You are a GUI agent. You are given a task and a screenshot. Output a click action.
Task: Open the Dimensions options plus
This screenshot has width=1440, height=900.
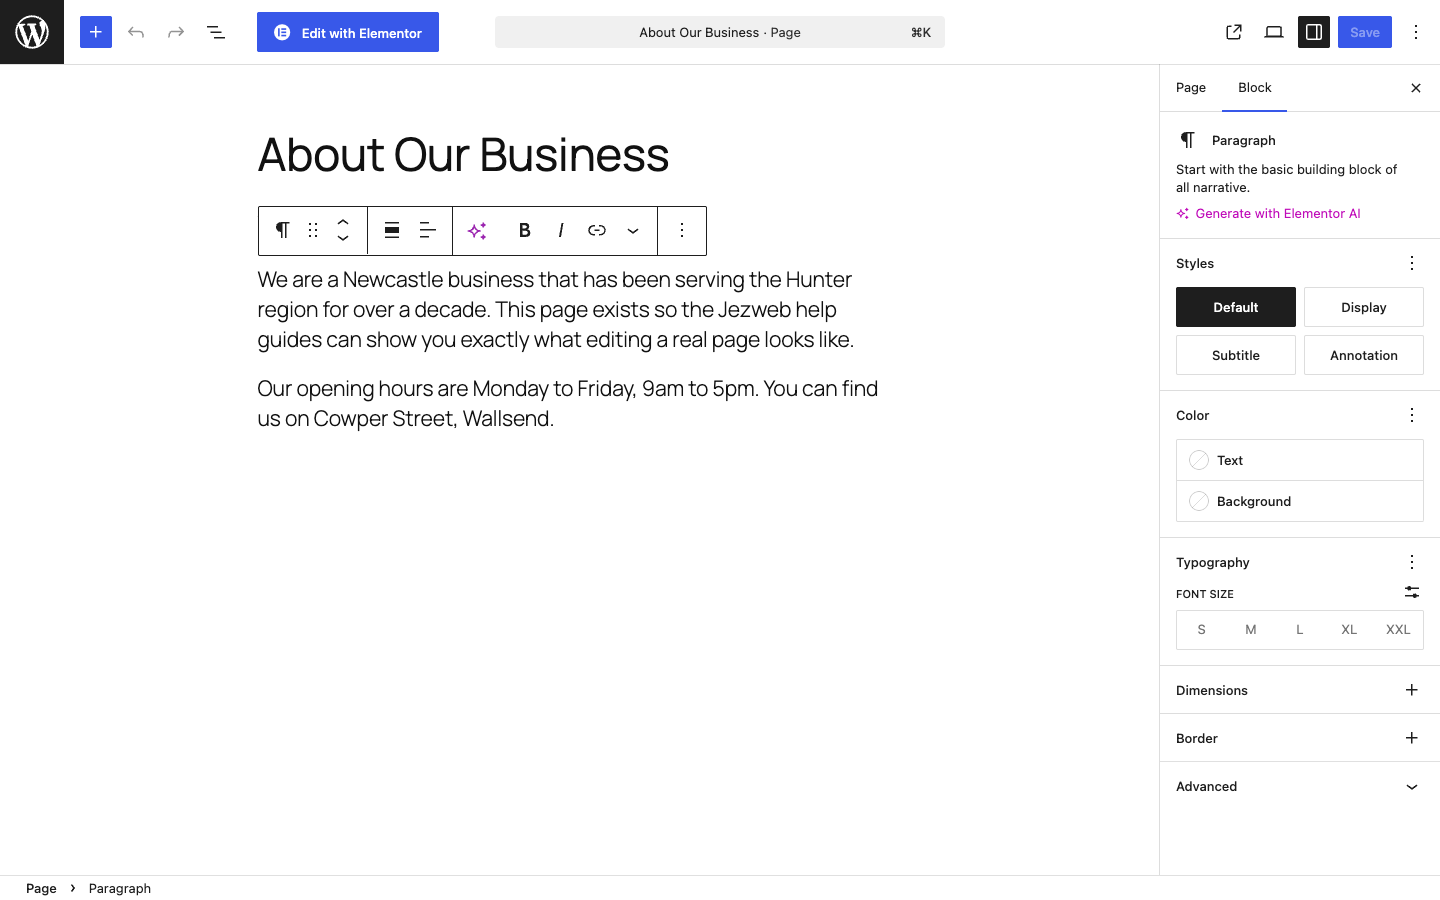pos(1412,690)
